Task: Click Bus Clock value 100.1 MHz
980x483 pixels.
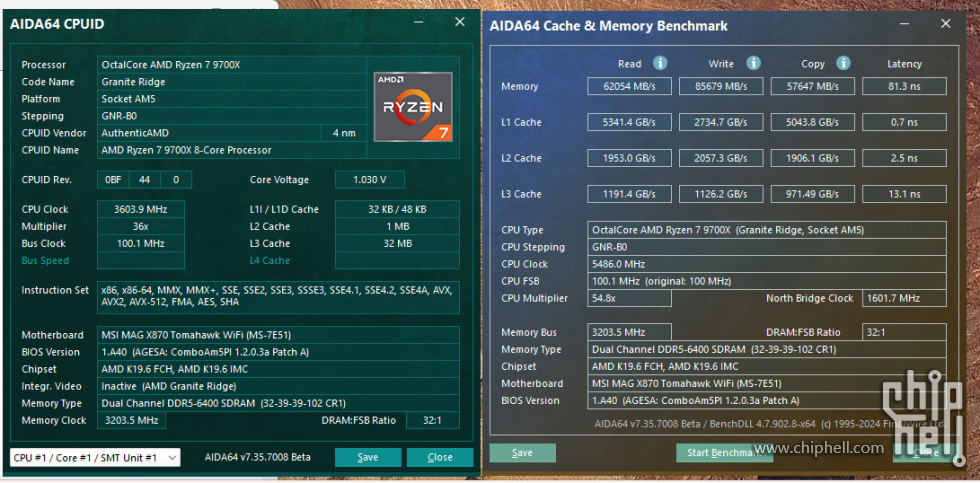Action: [141, 243]
